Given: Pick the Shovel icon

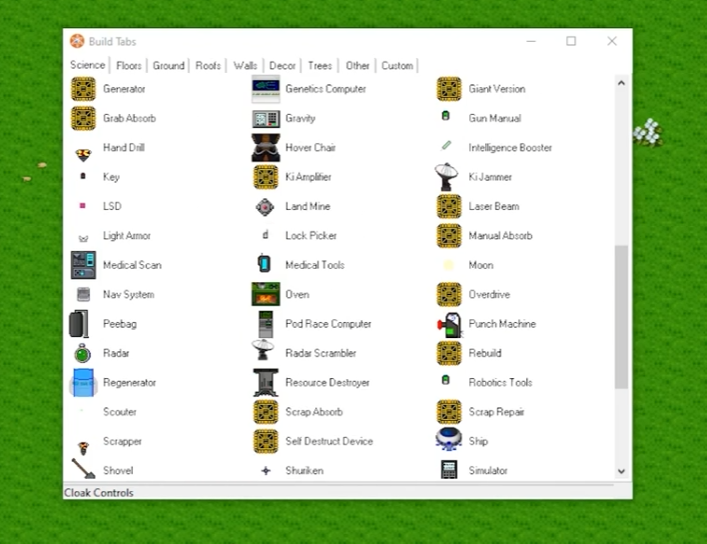Looking at the screenshot, I should pos(83,469).
